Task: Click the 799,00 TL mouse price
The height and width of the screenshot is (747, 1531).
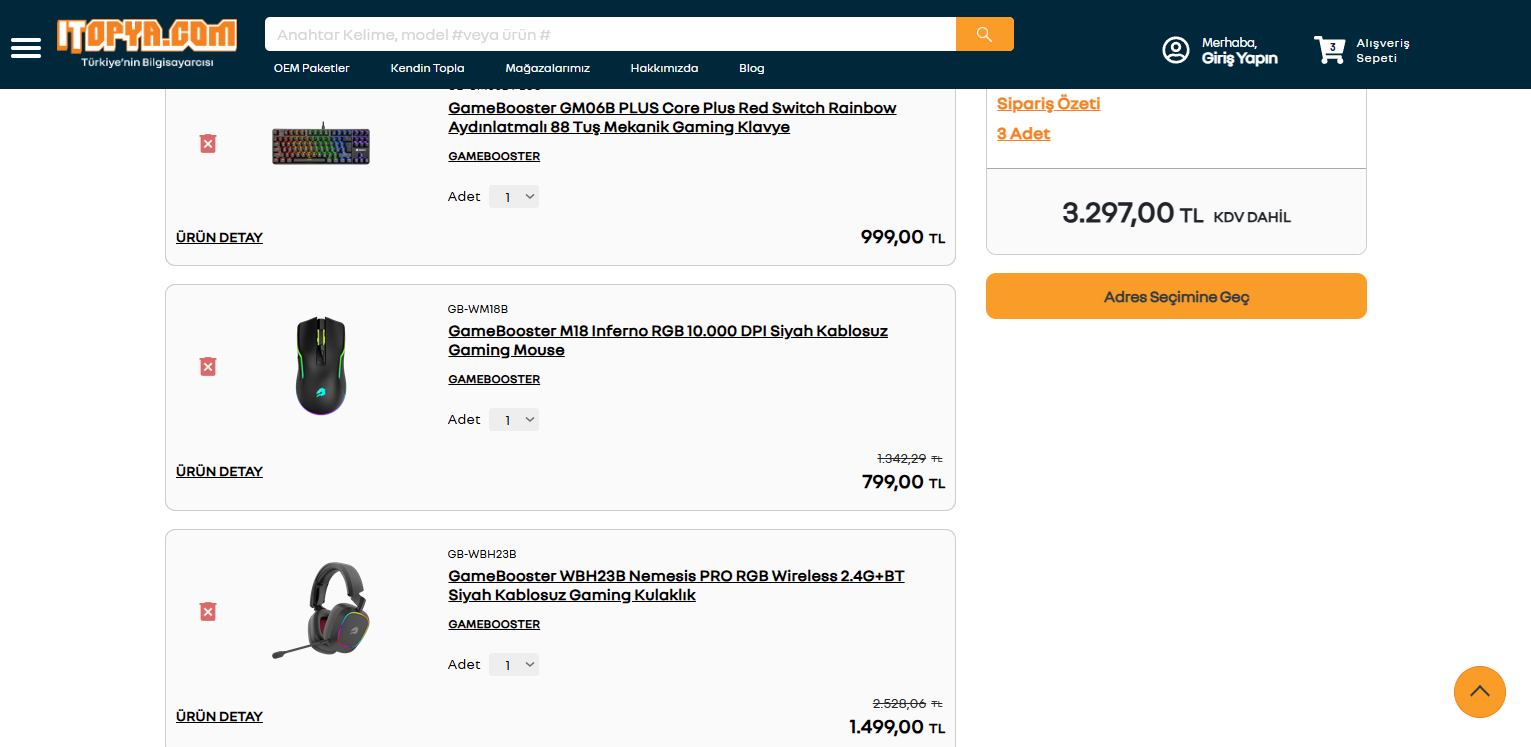Action: [x=904, y=483]
